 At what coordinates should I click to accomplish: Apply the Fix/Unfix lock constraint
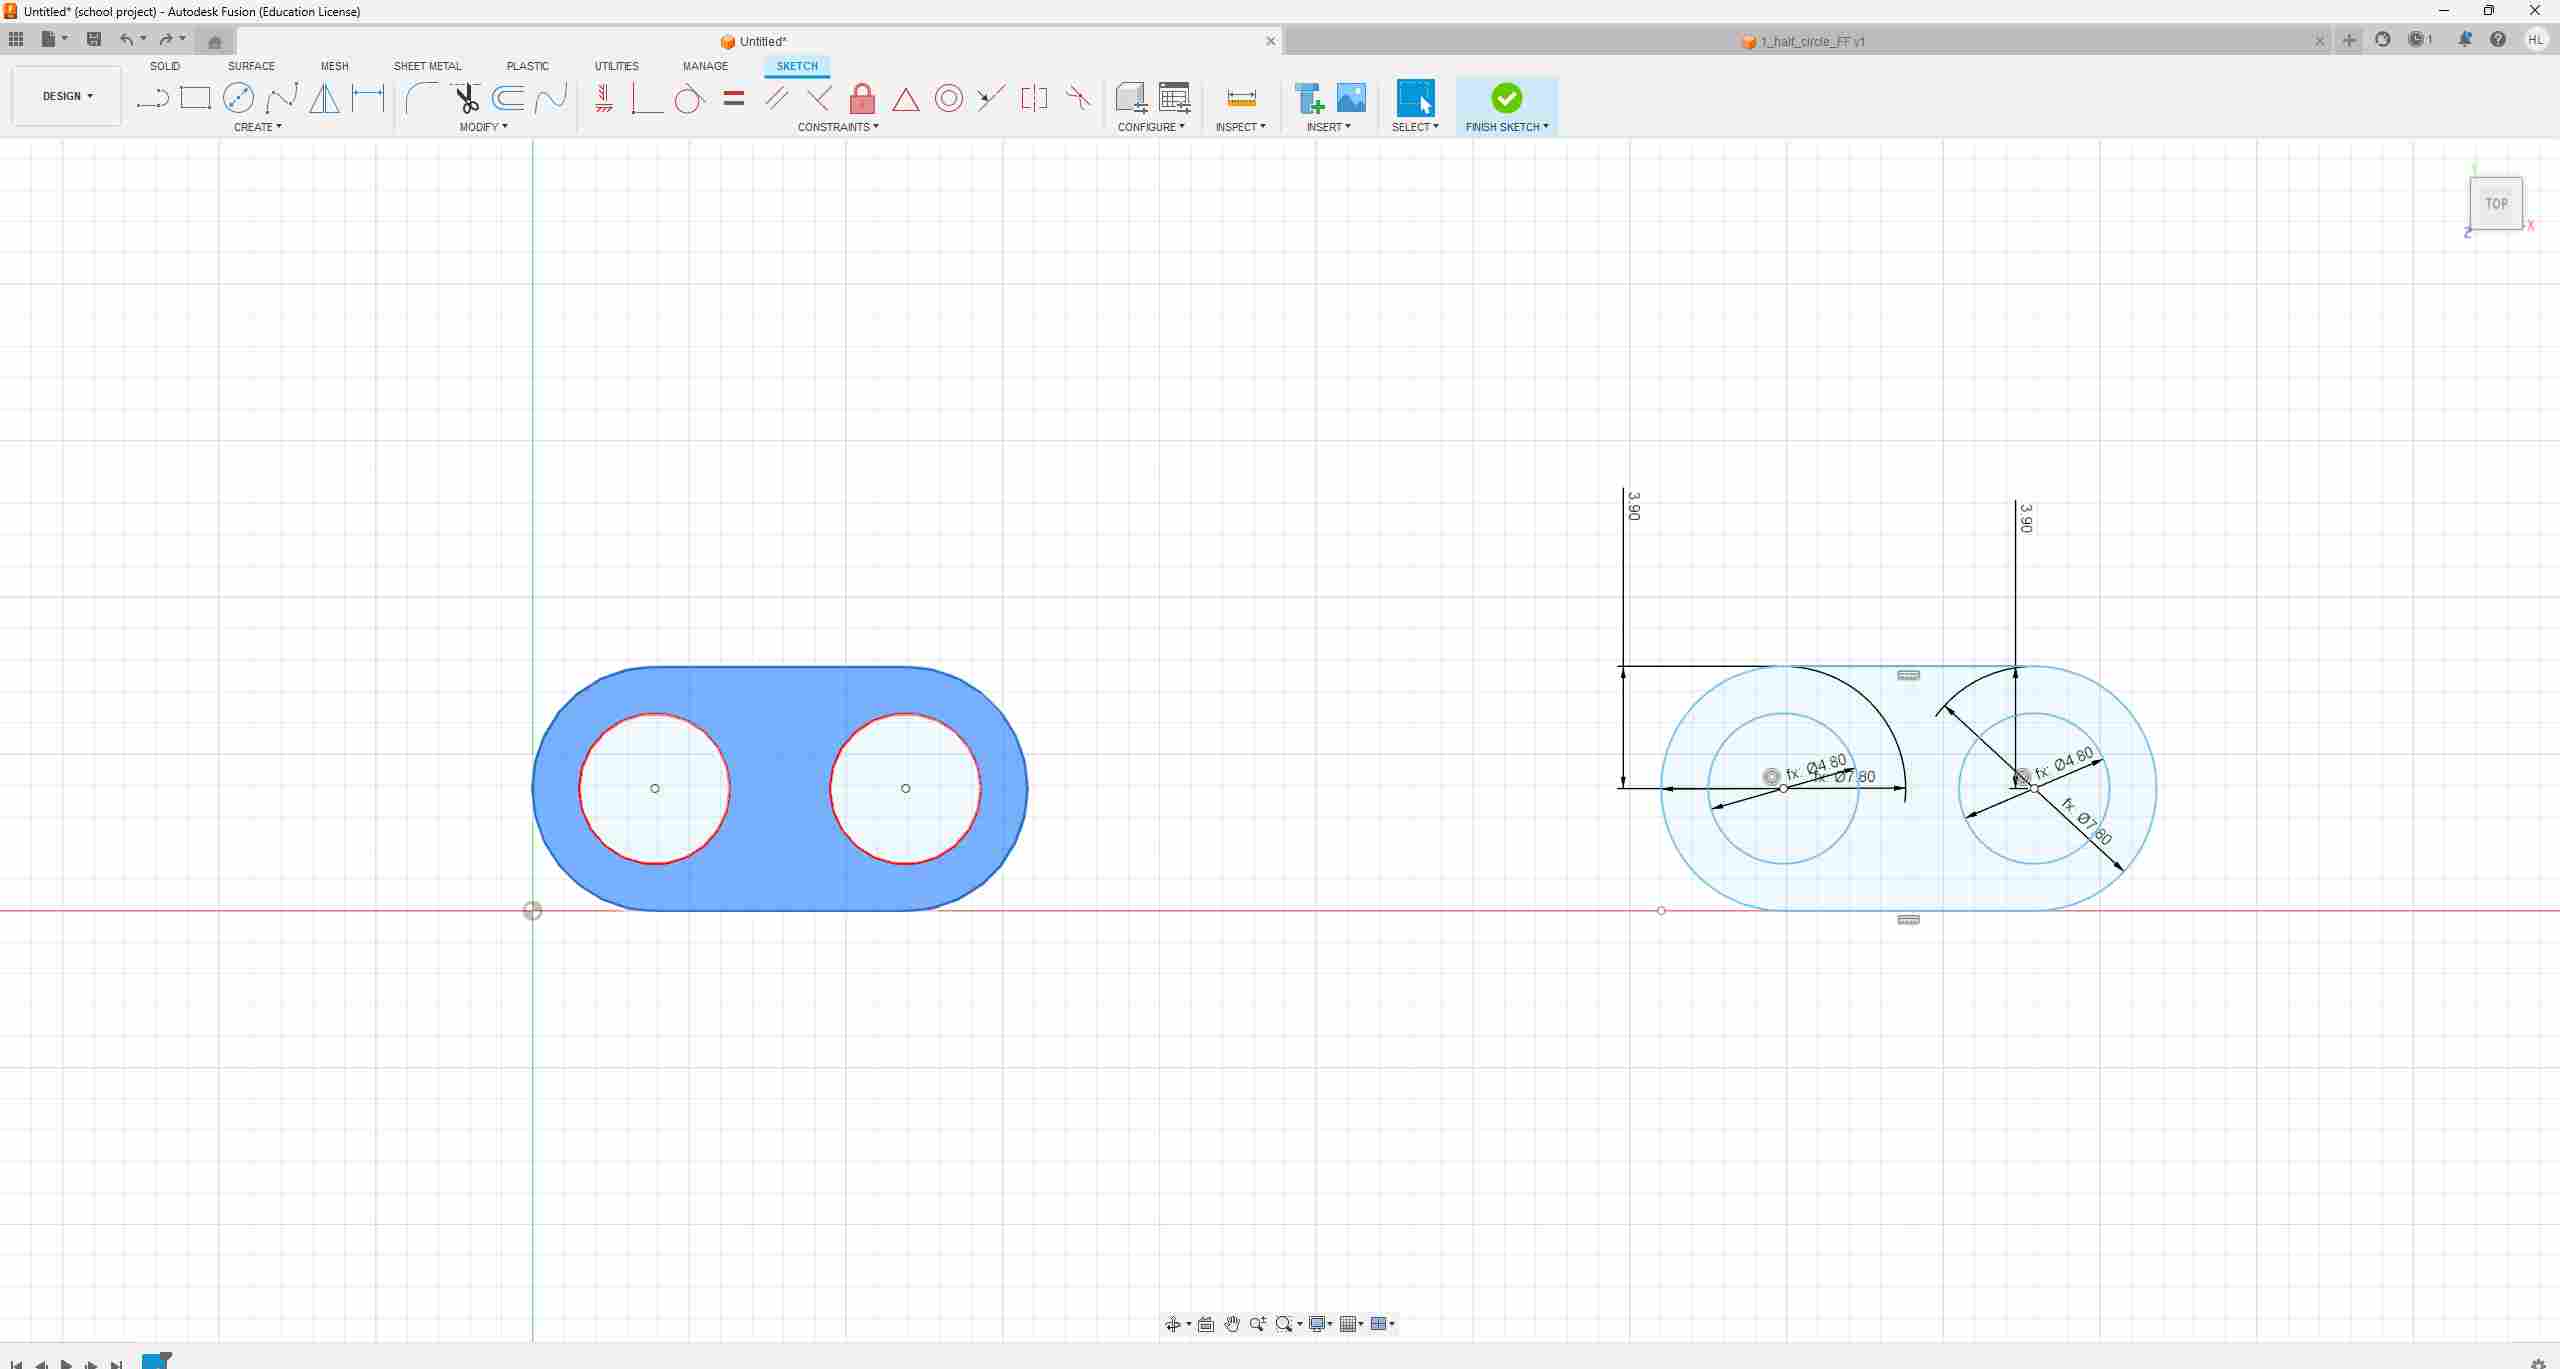[x=862, y=98]
